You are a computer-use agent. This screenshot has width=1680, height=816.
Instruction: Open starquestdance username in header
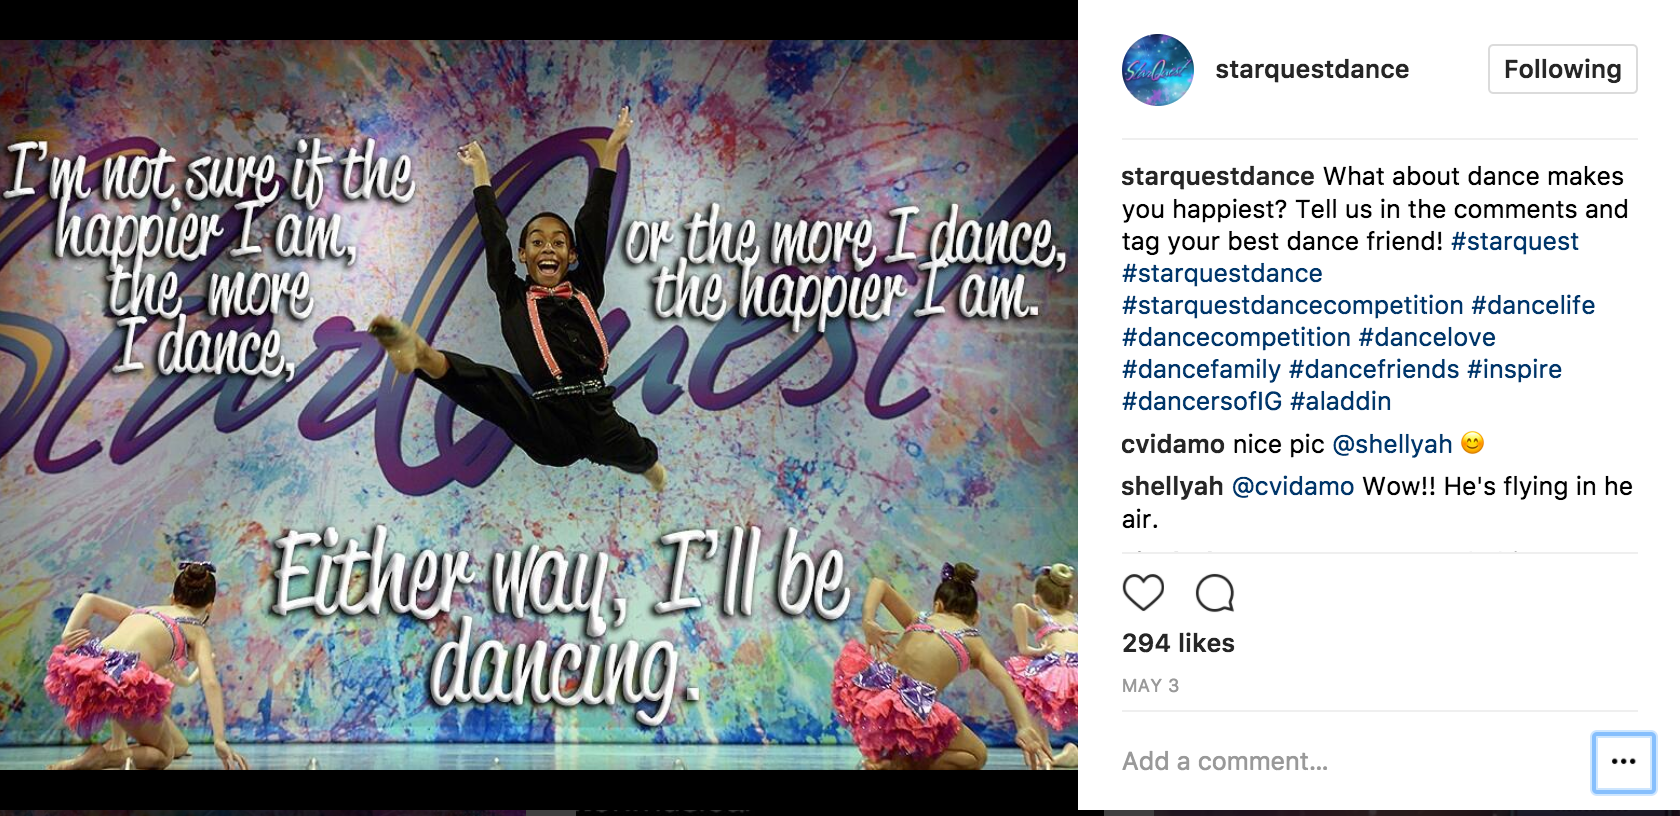click(x=1312, y=69)
